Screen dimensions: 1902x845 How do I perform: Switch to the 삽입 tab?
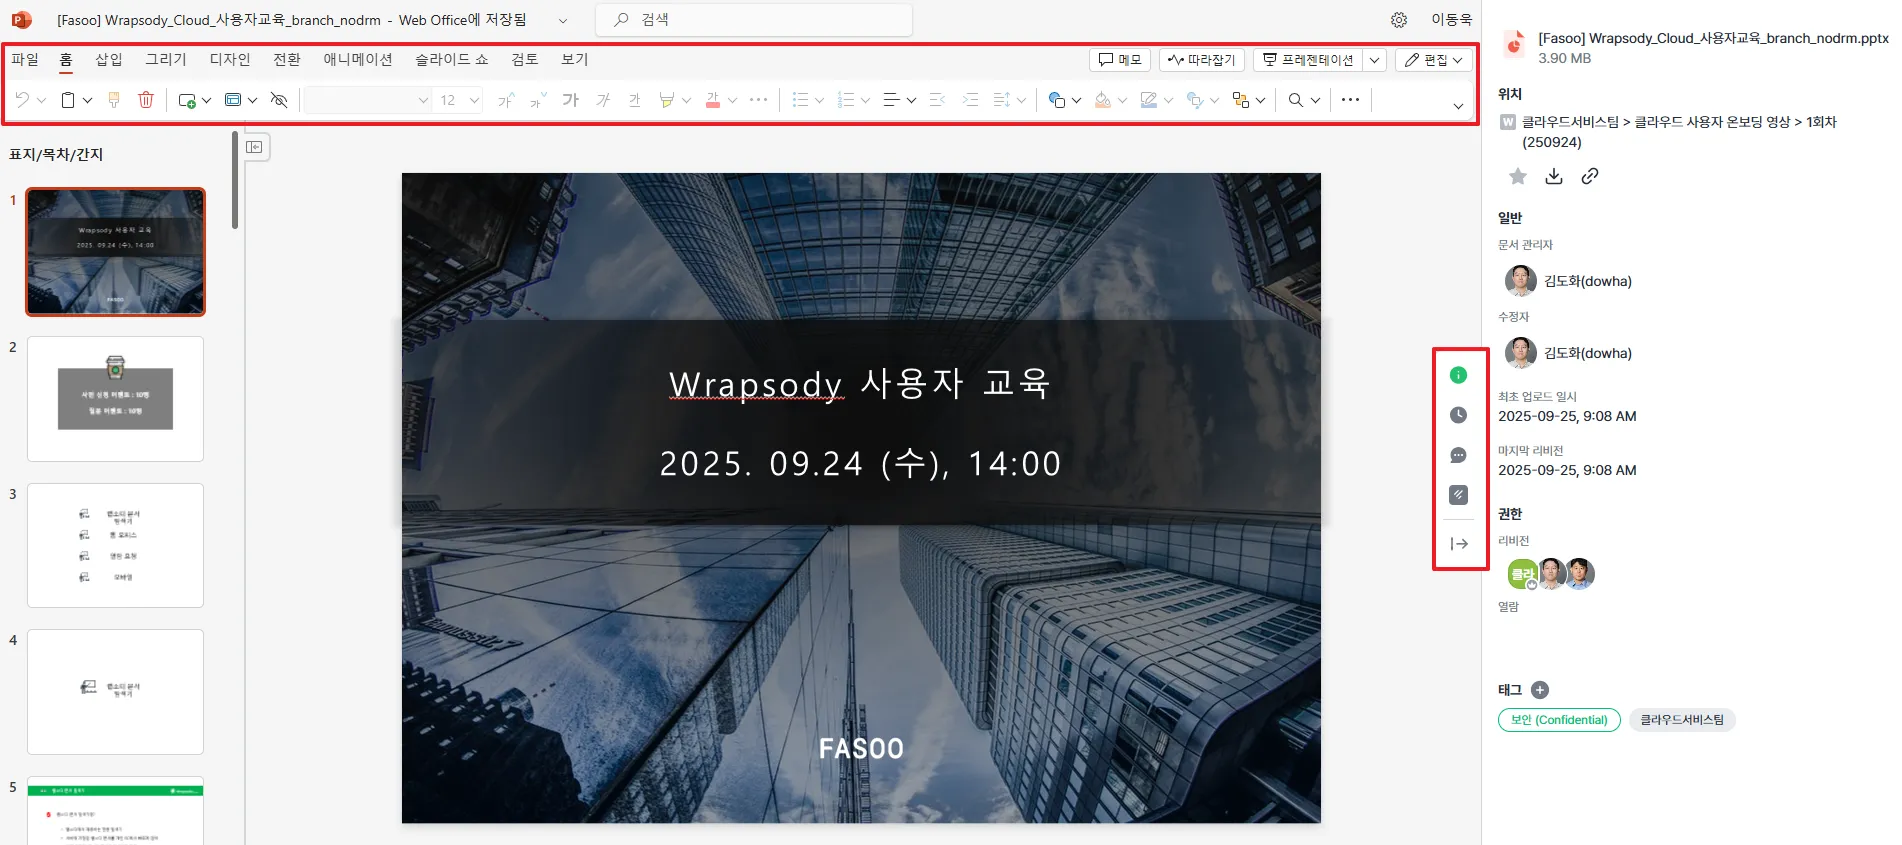click(x=109, y=59)
